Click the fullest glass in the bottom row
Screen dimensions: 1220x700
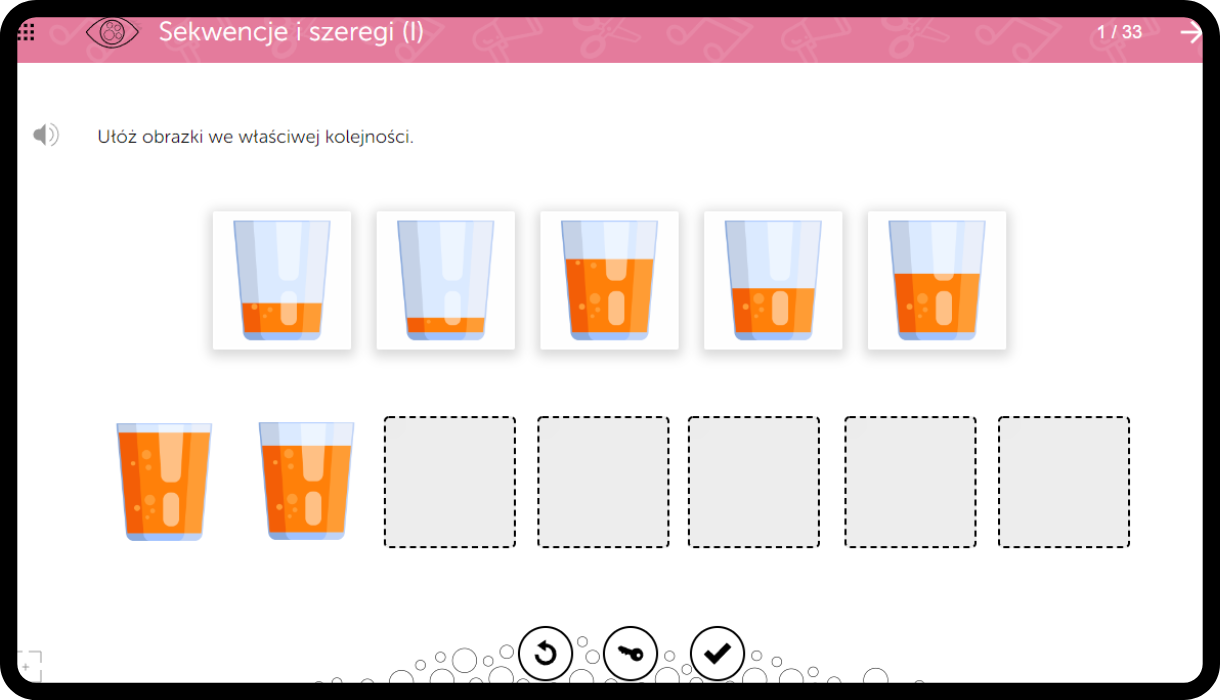pyautogui.click(x=164, y=482)
